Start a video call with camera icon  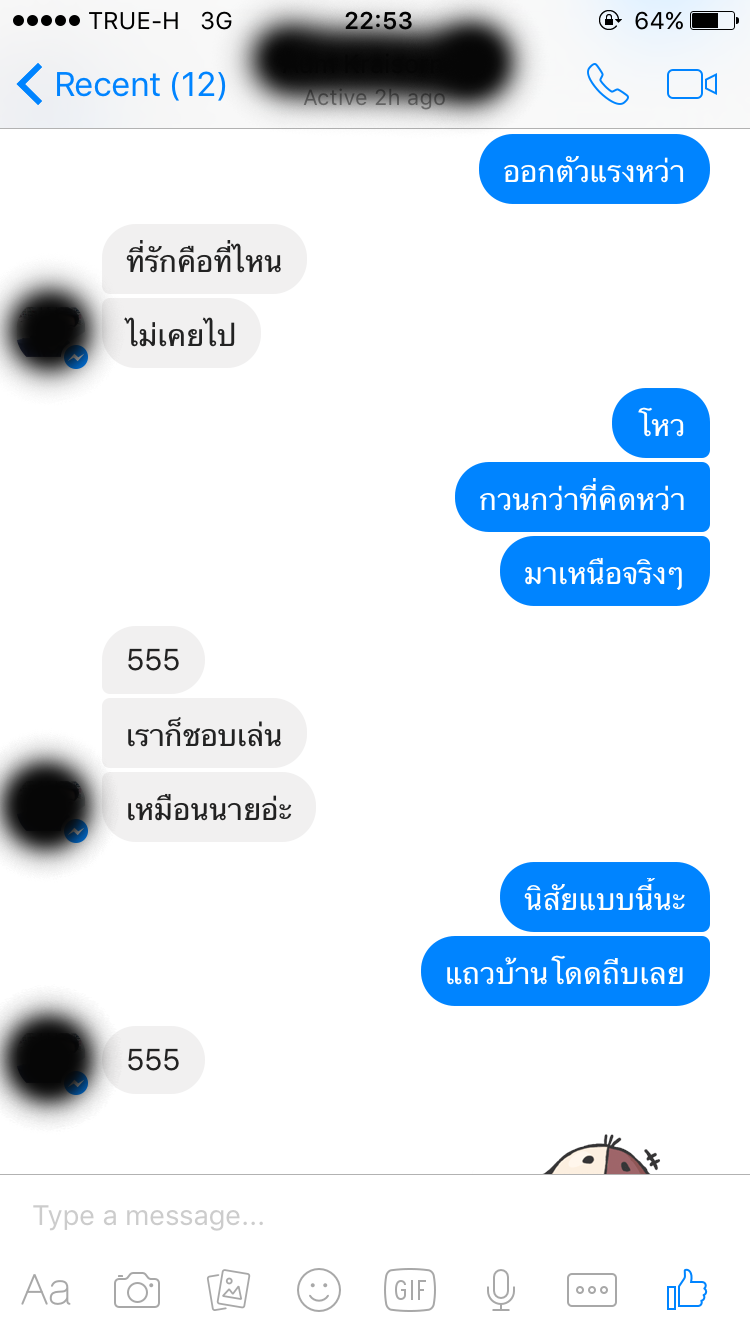[x=692, y=85]
